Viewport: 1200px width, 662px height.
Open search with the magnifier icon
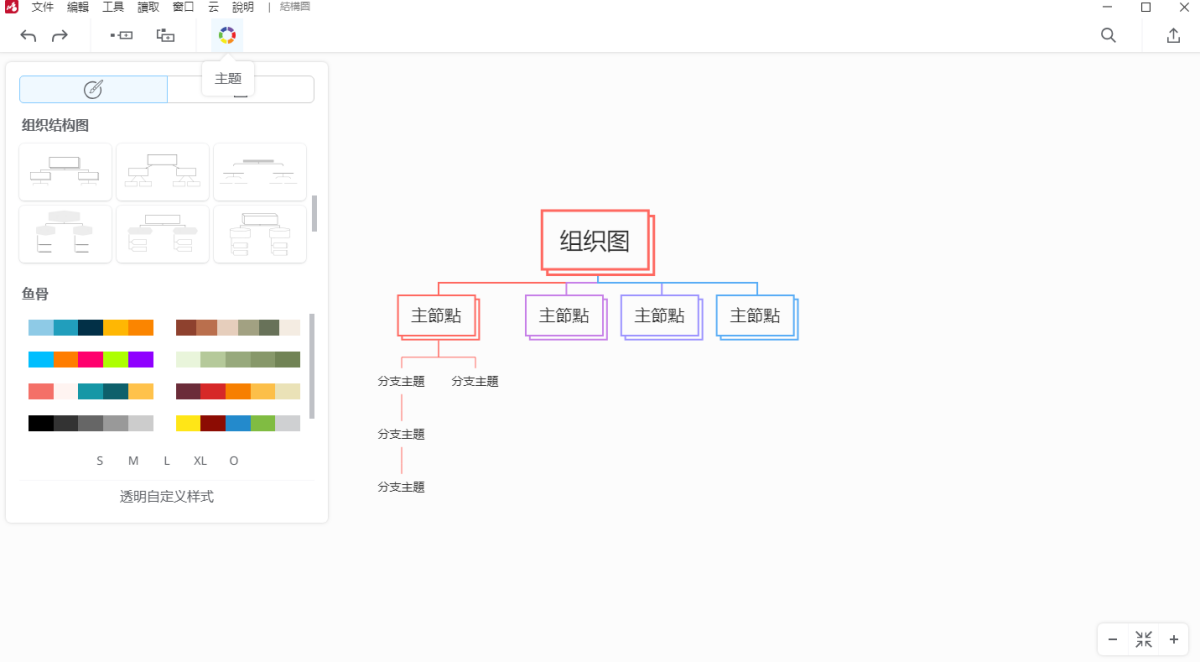1108,35
